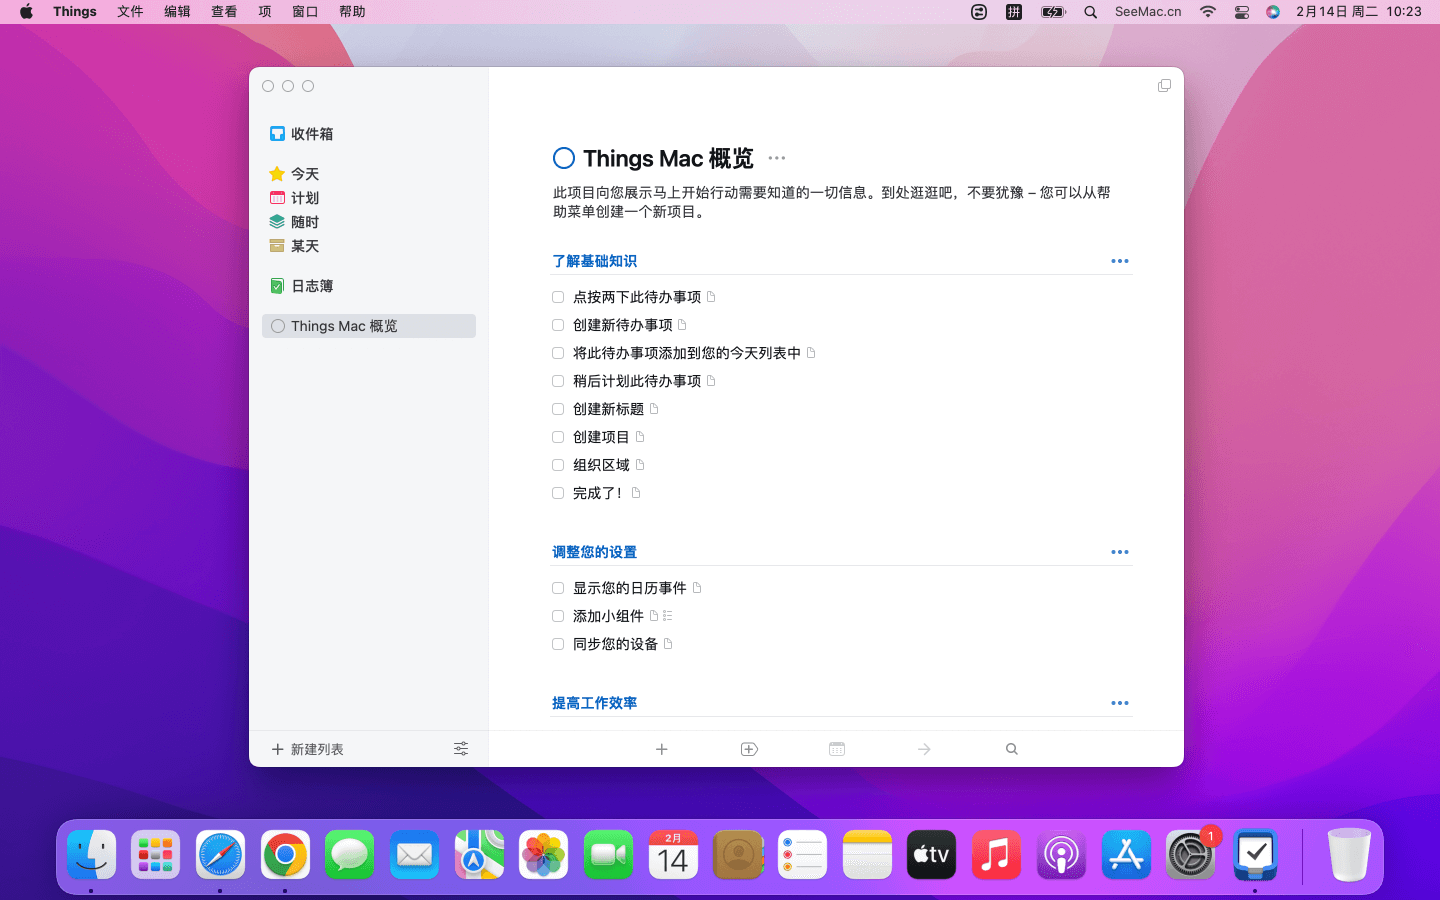Open the 调整您的设置 heading ellipsis menu

(1120, 552)
